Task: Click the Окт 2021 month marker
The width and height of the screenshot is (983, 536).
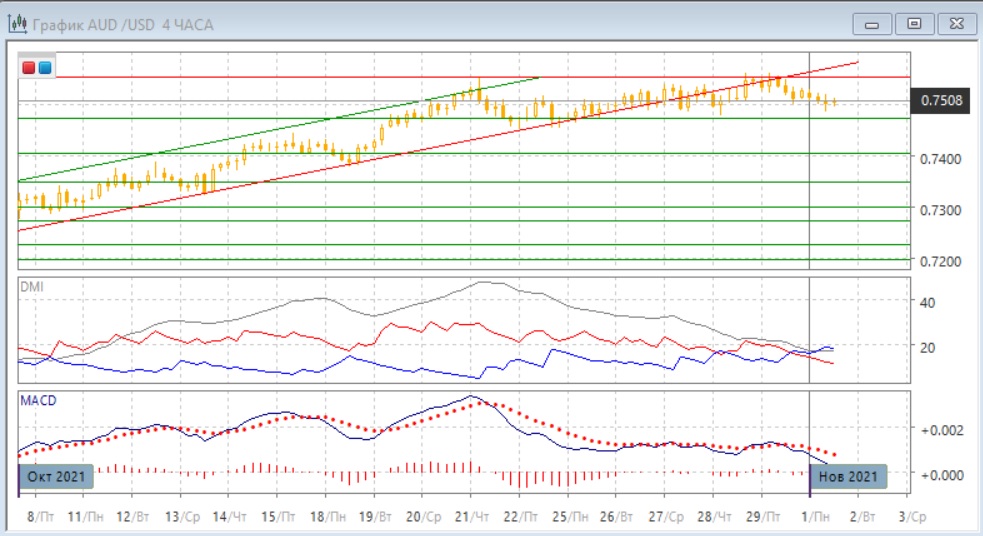Action: [58, 476]
